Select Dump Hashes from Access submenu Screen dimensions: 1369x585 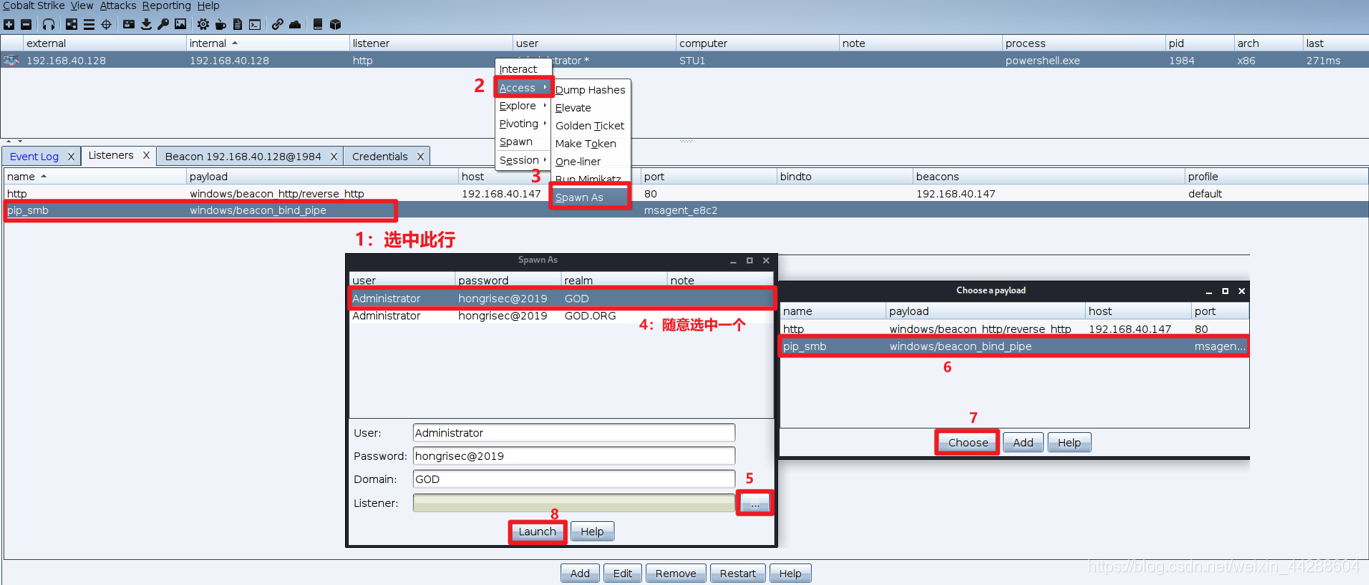click(591, 89)
